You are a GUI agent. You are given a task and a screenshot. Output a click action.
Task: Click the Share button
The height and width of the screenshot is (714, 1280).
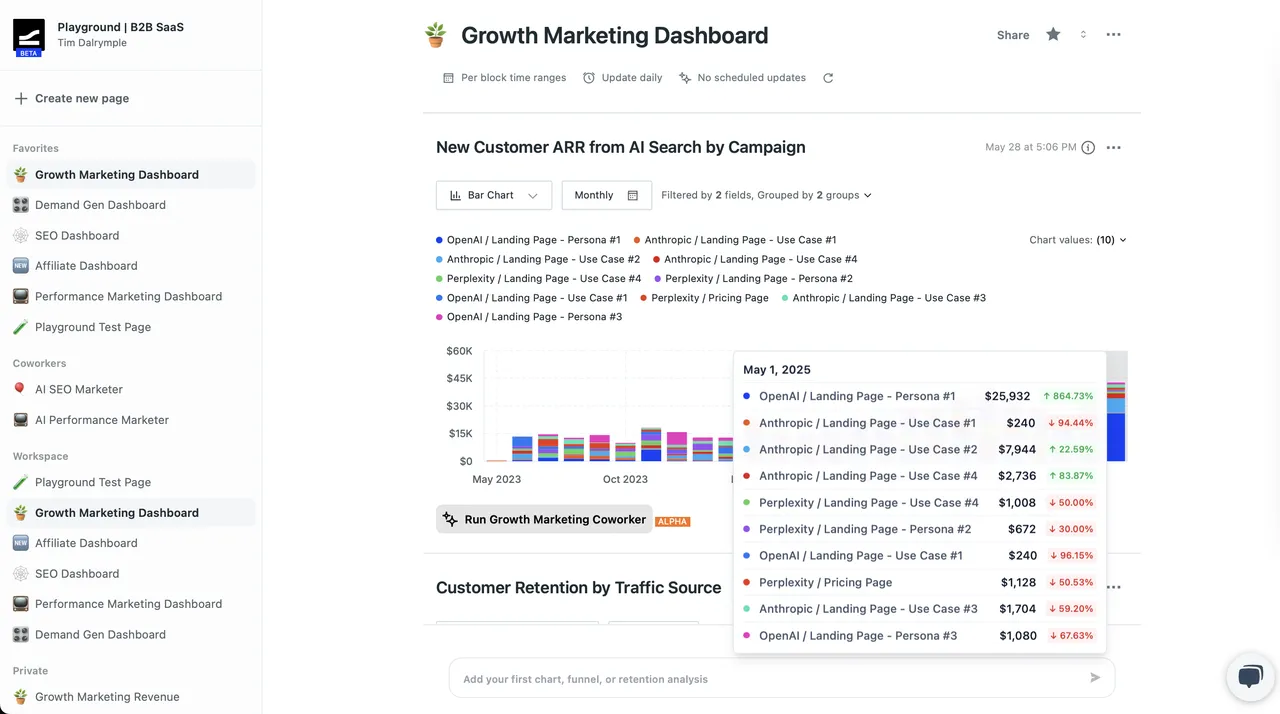tap(1013, 35)
